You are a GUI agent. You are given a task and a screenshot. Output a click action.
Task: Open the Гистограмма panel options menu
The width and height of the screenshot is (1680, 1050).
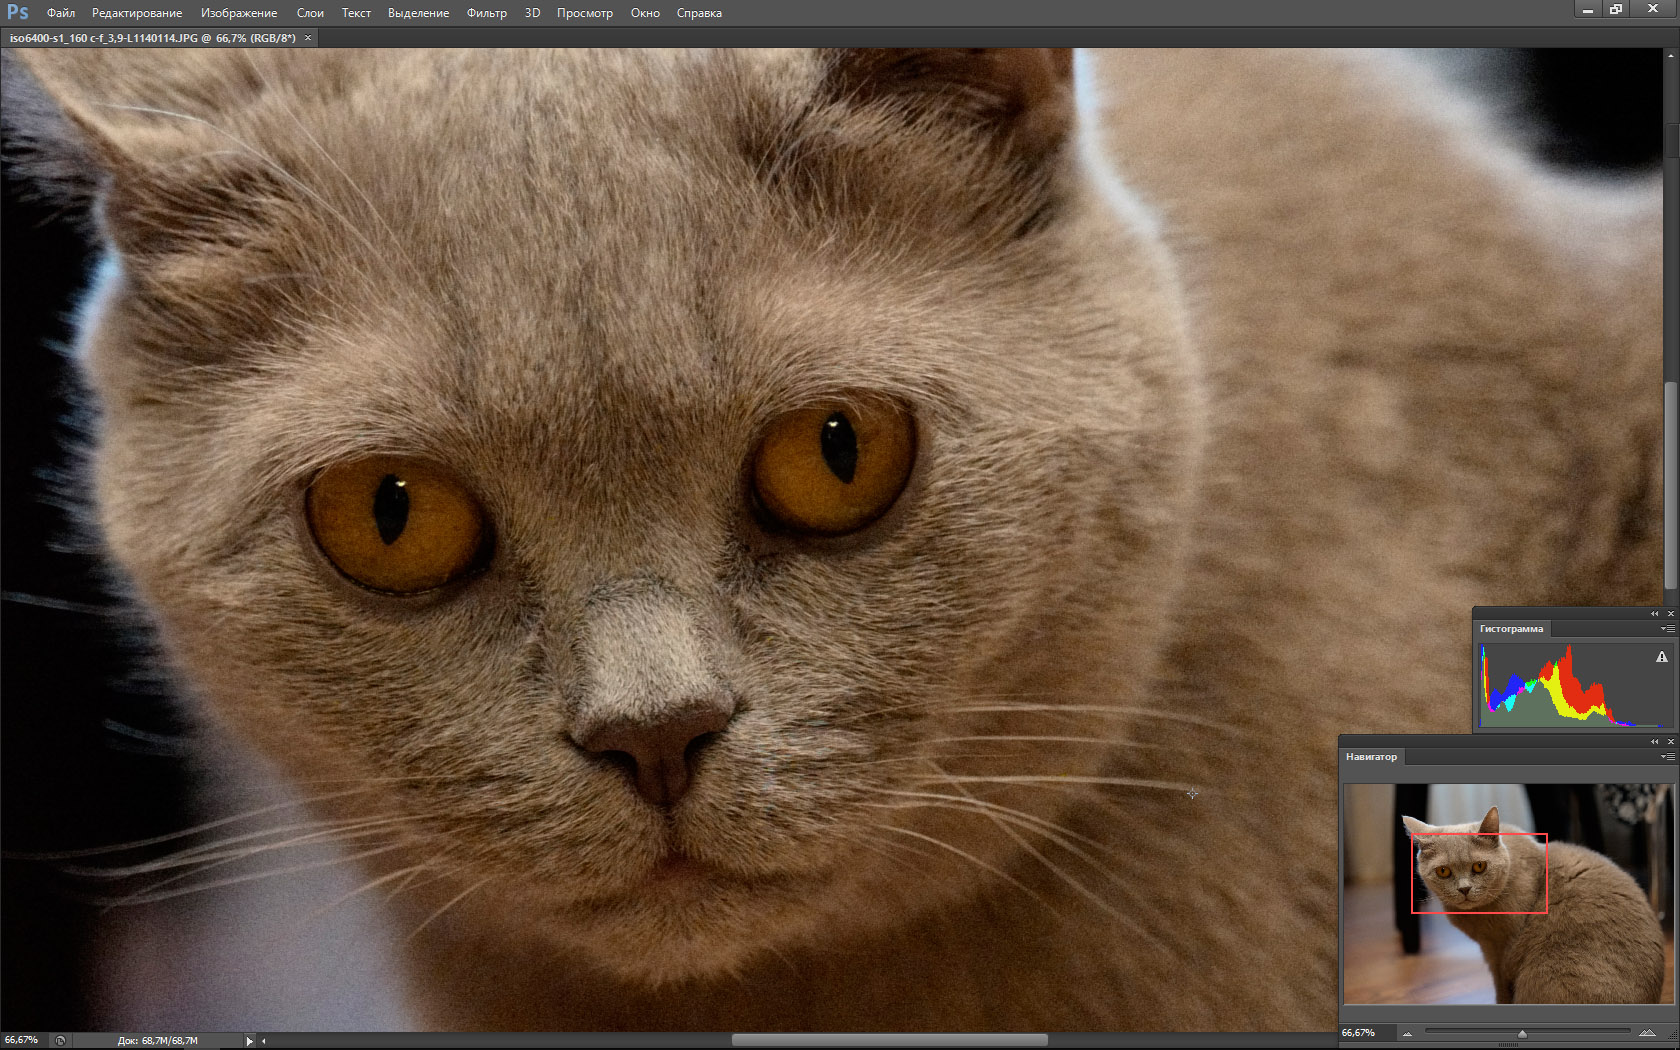click(1667, 629)
